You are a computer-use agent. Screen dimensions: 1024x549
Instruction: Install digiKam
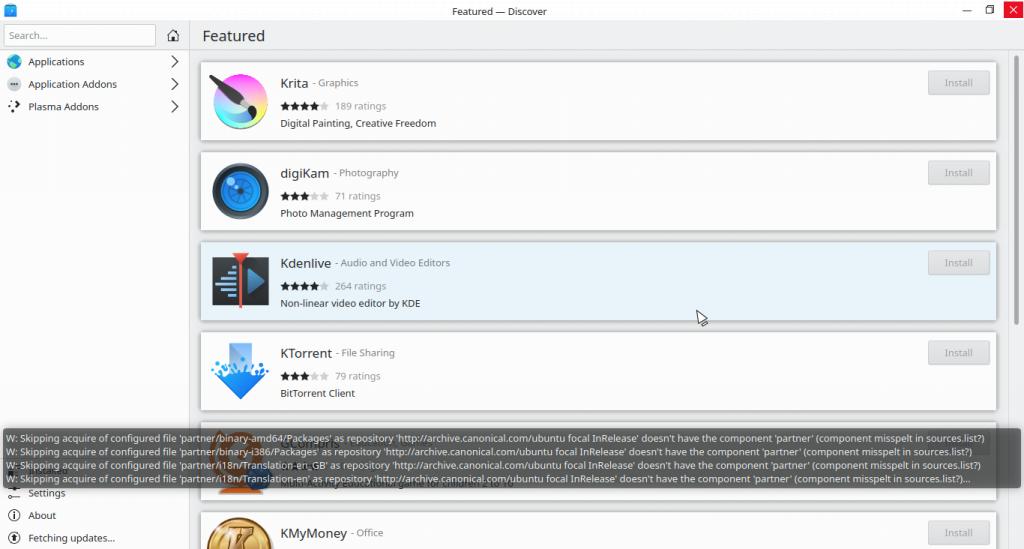click(958, 173)
